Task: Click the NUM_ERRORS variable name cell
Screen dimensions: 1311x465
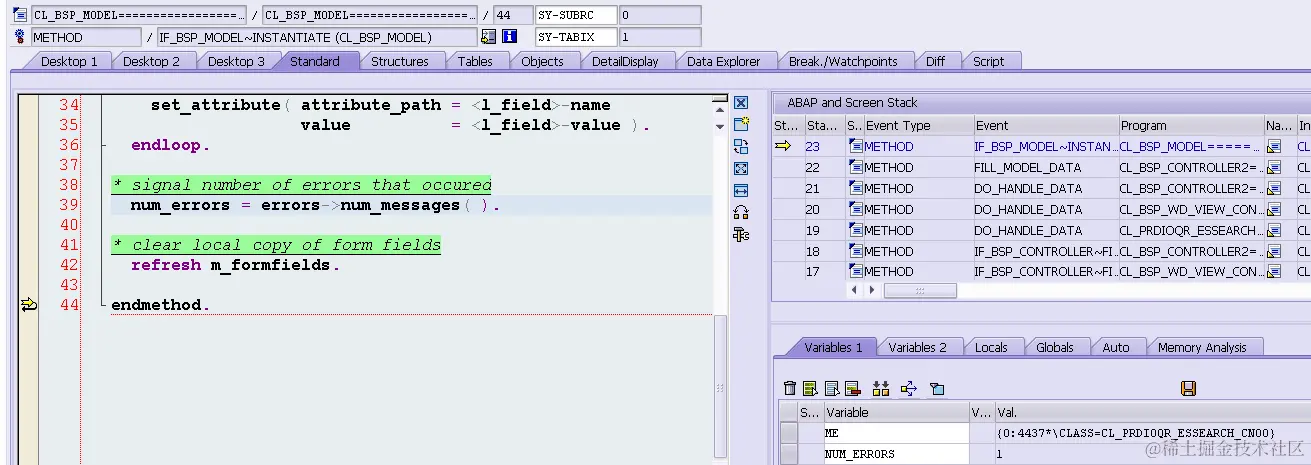Action: click(x=895, y=454)
